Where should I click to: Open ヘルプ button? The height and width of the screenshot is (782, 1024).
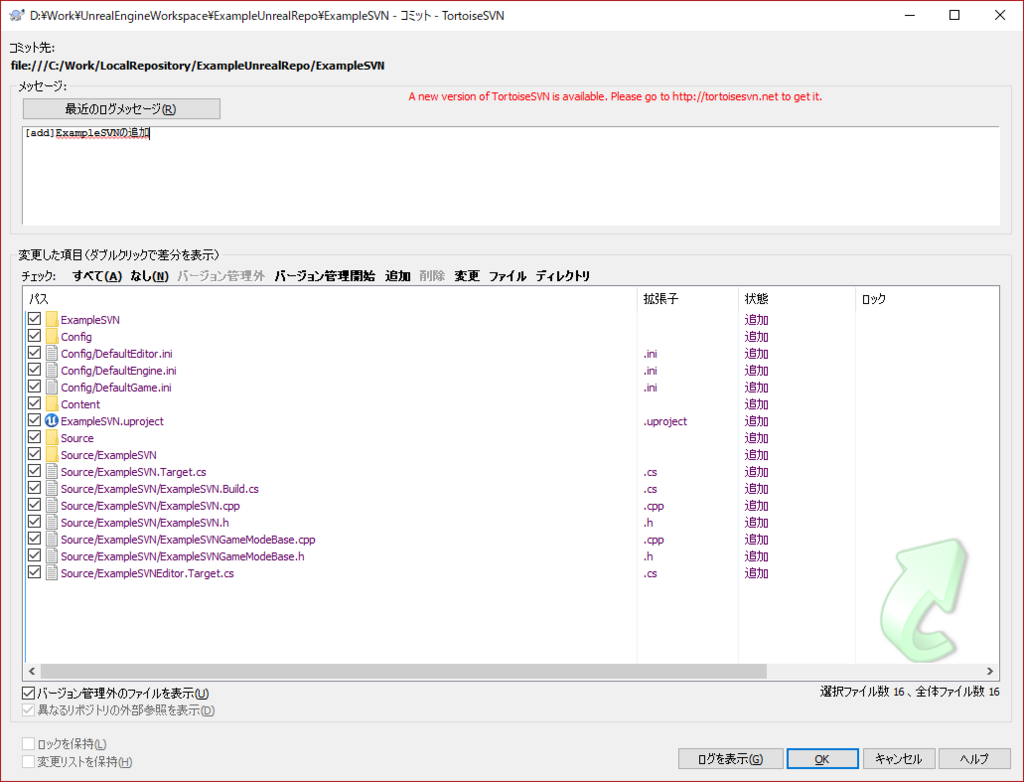974,758
